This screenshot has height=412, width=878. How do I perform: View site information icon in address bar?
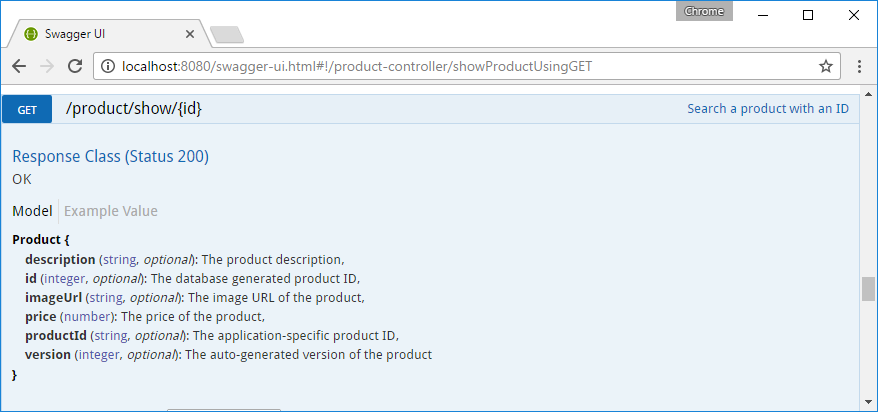pos(107,66)
